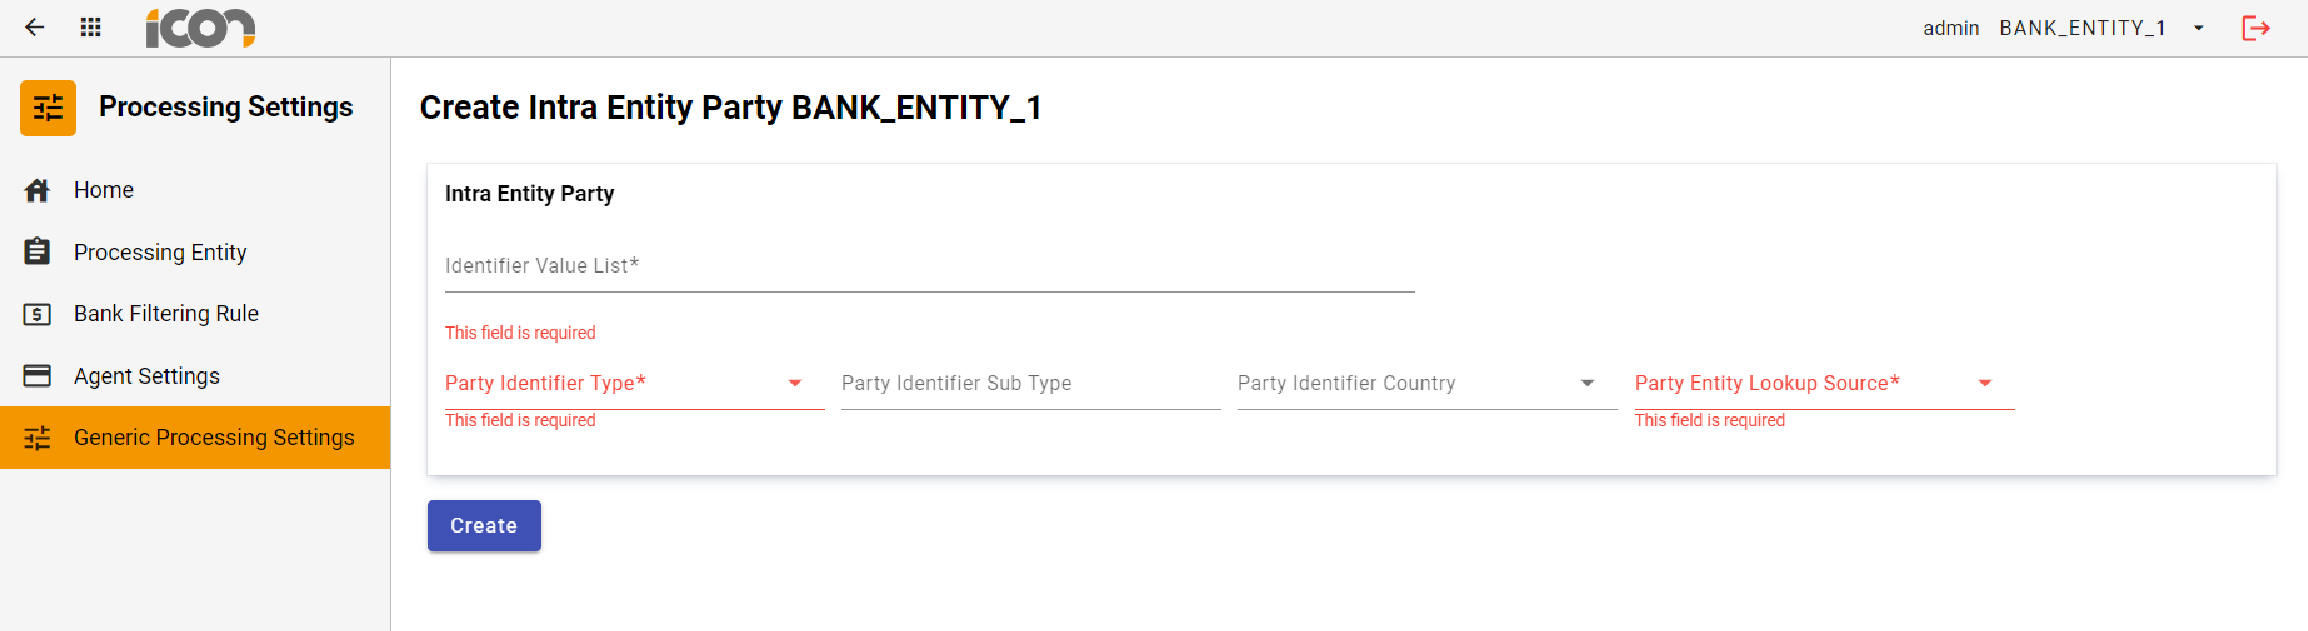The height and width of the screenshot is (631, 2308).
Task: Open Generic Processing Settings menu entry
Action: [214, 437]
